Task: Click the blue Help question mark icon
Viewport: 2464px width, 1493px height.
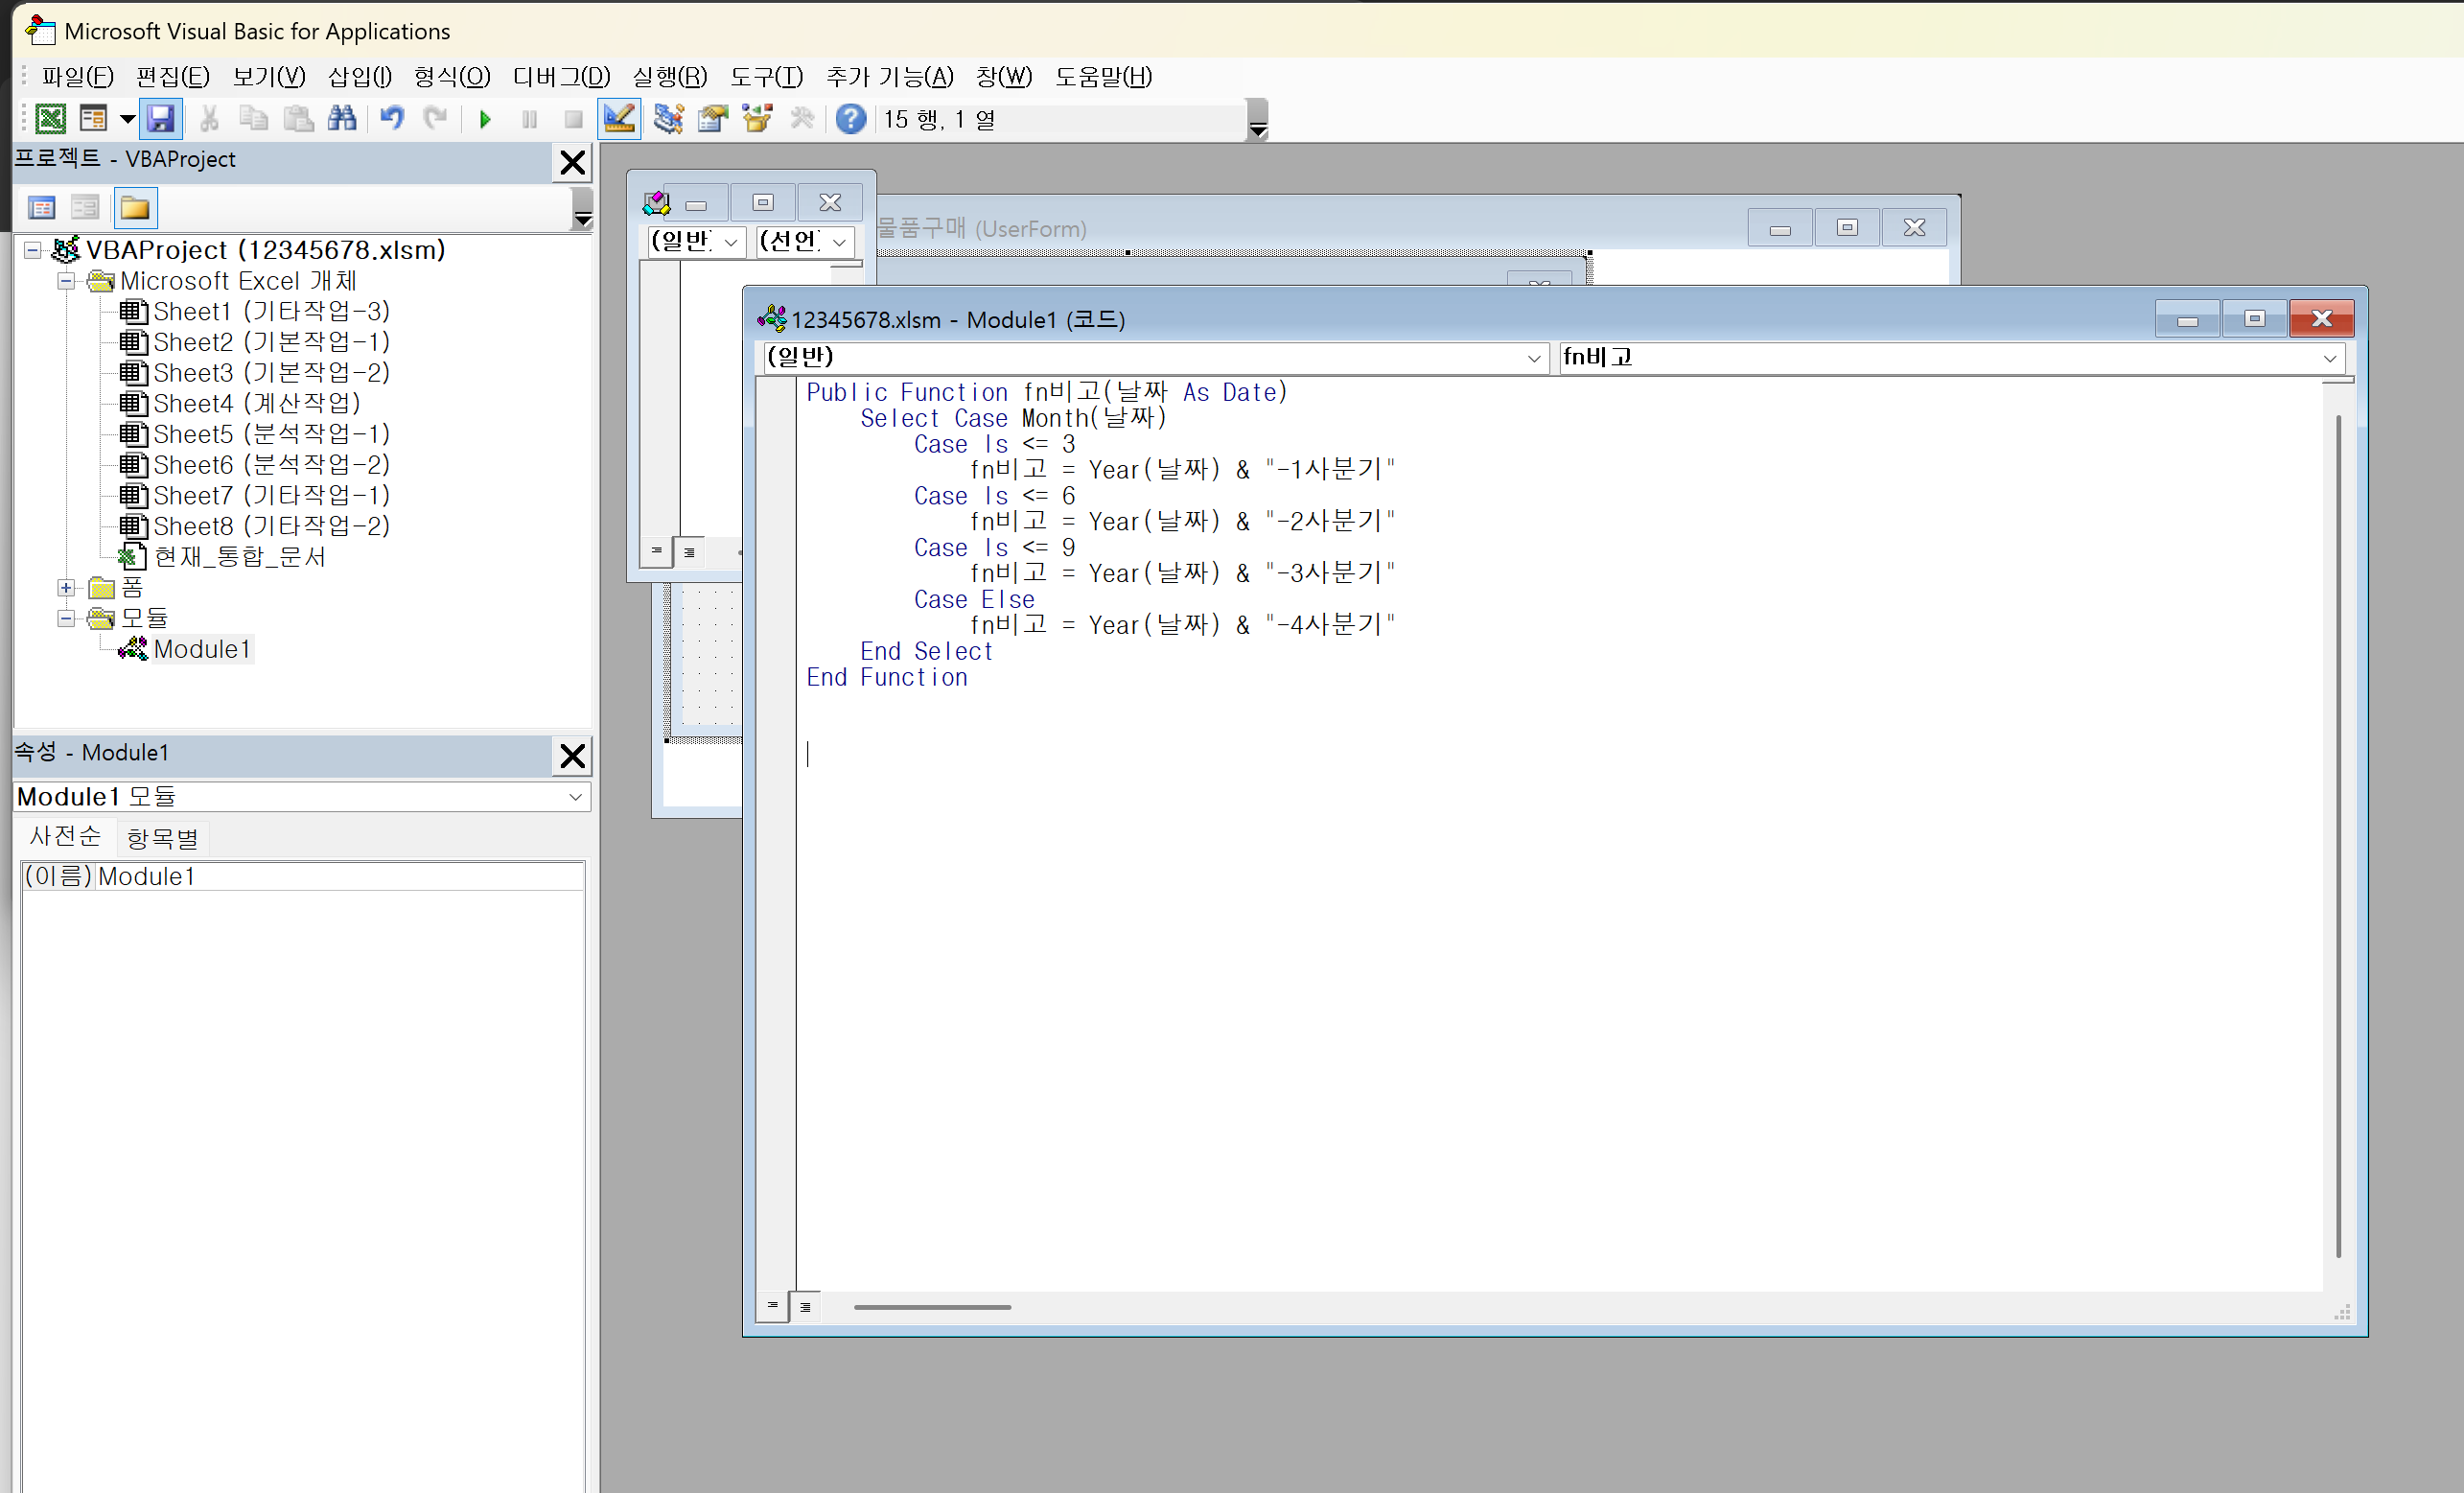Action: click(x=850, y=119)
